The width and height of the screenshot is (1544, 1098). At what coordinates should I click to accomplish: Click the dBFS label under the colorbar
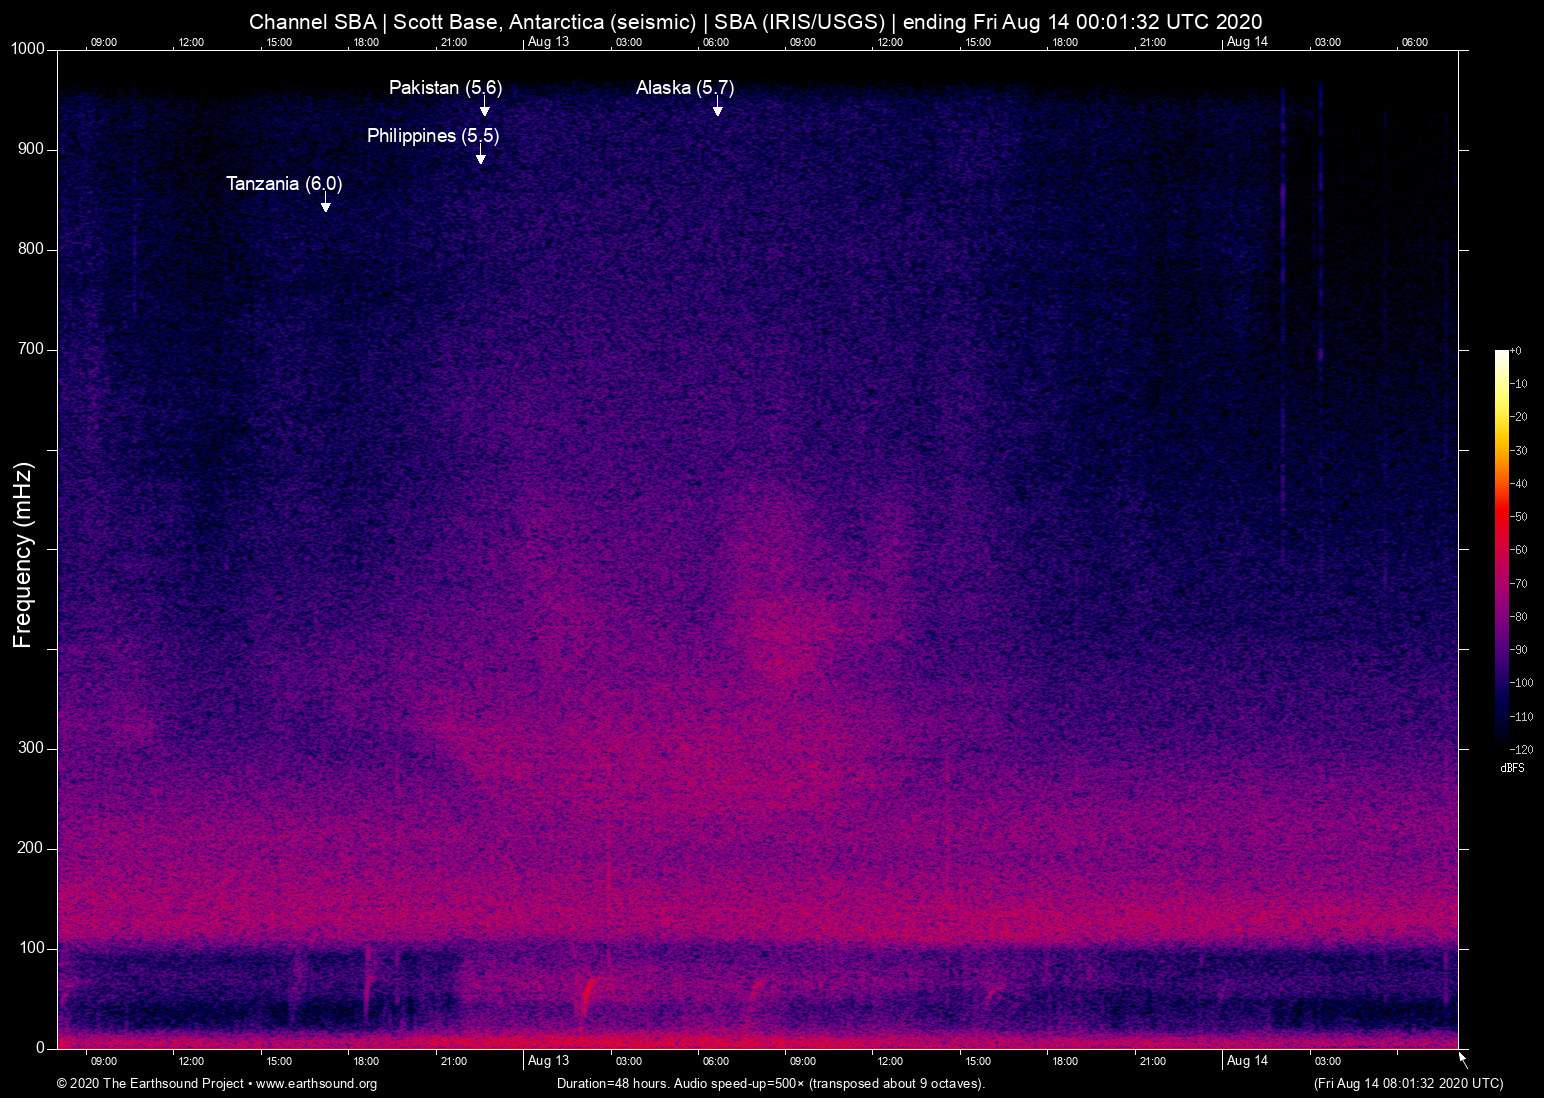click(1512, 768)
